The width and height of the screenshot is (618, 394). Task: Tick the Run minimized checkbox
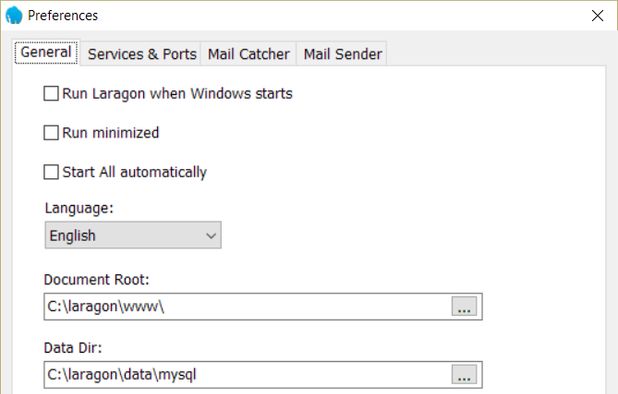(x=51, y=133)
